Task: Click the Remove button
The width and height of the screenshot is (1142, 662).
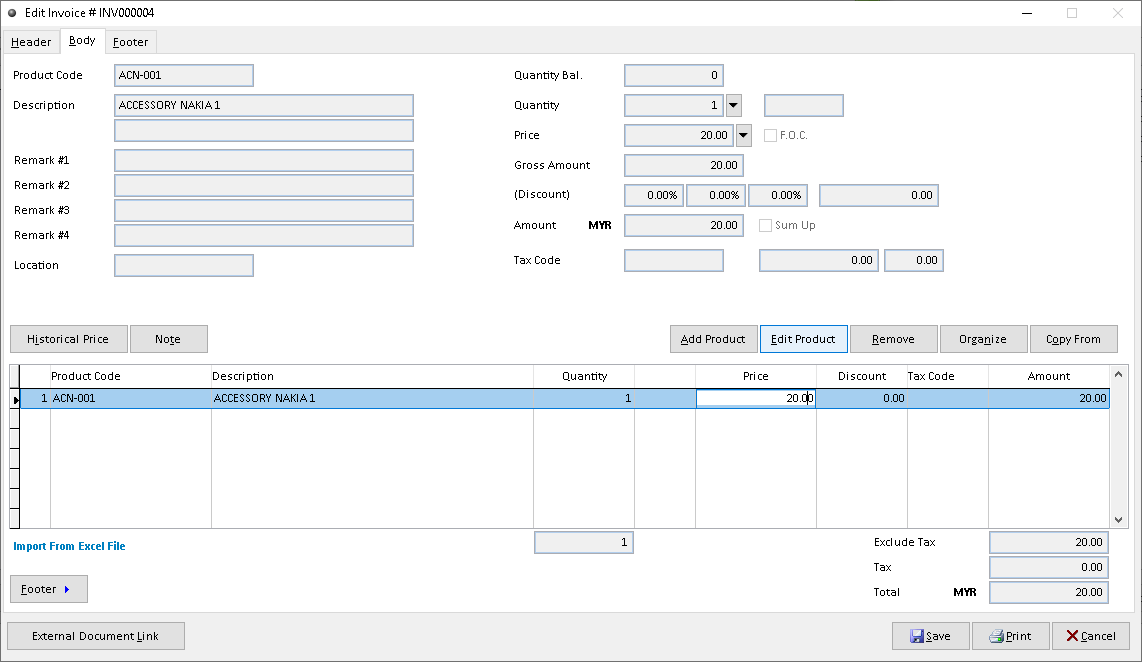Action: point(893,339)
